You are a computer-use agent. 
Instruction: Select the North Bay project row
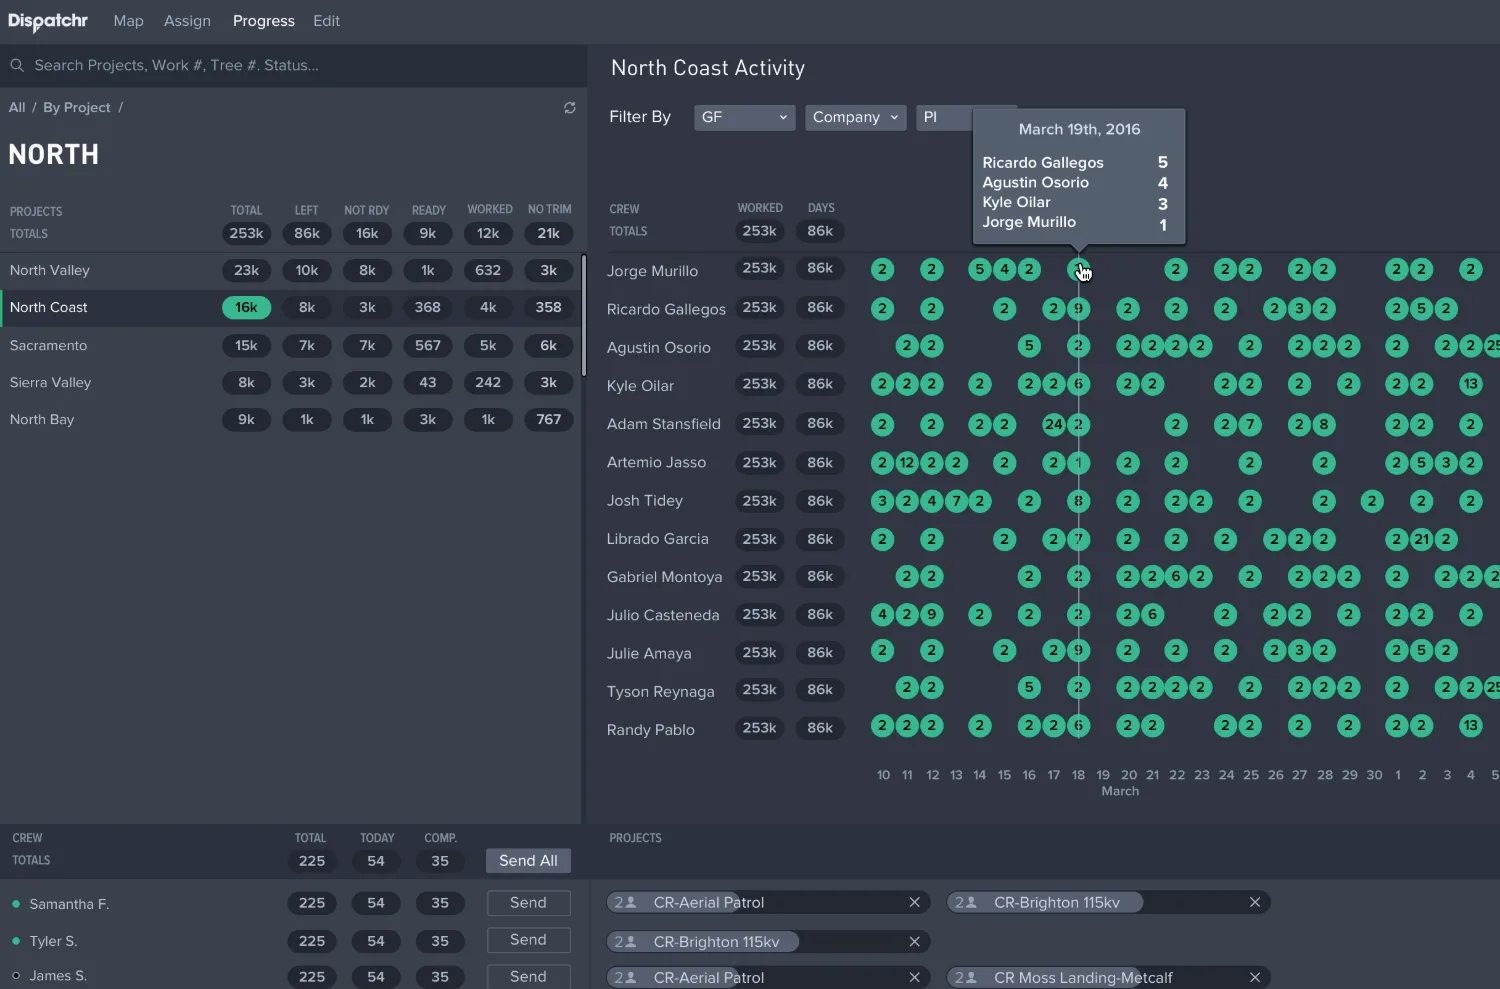(290, 419)
